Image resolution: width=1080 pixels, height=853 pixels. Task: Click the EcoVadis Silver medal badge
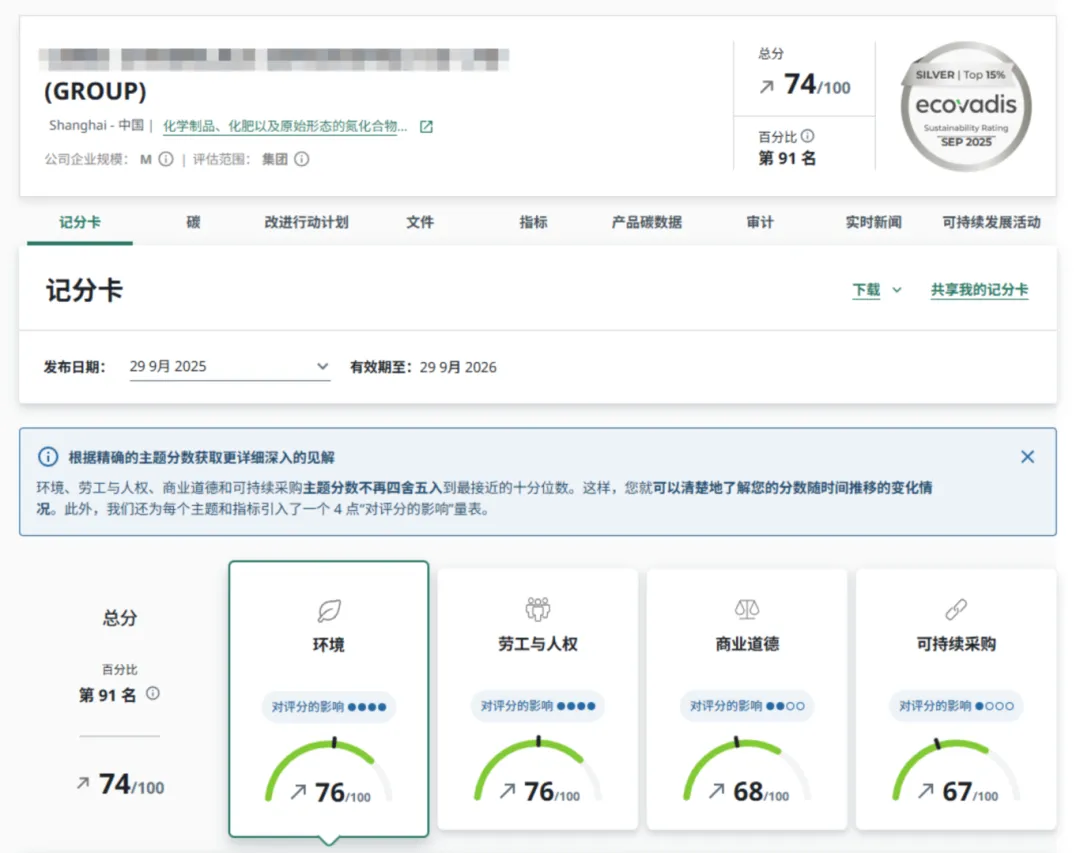[966, 106]
